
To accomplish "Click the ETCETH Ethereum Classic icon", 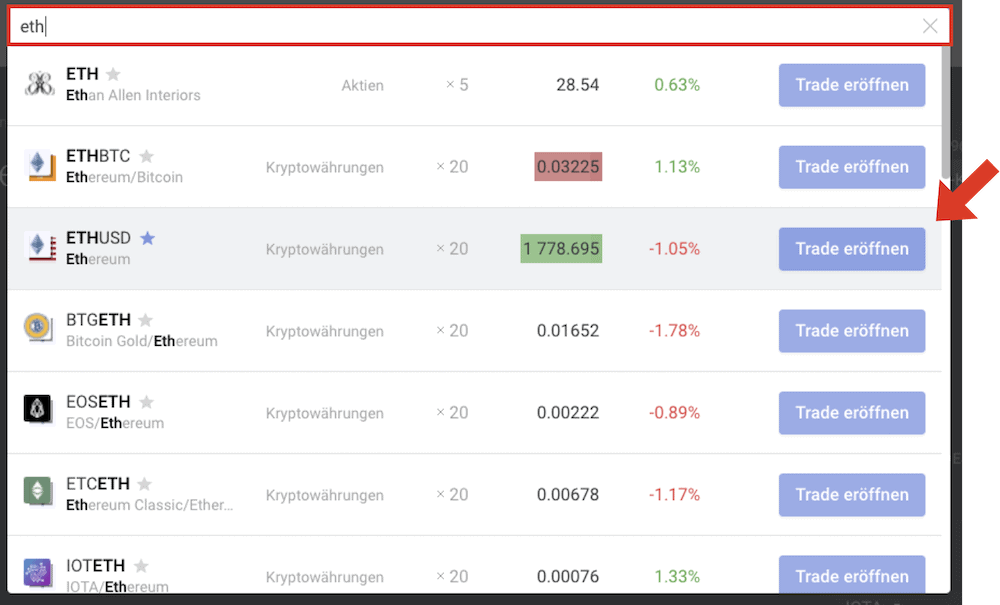I will (38, 491).
